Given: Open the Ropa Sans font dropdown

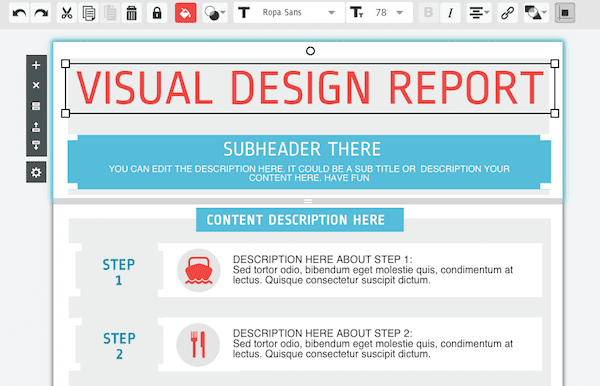Looking at the screenshot, I should pyautogui.click(x=289, y=13).
